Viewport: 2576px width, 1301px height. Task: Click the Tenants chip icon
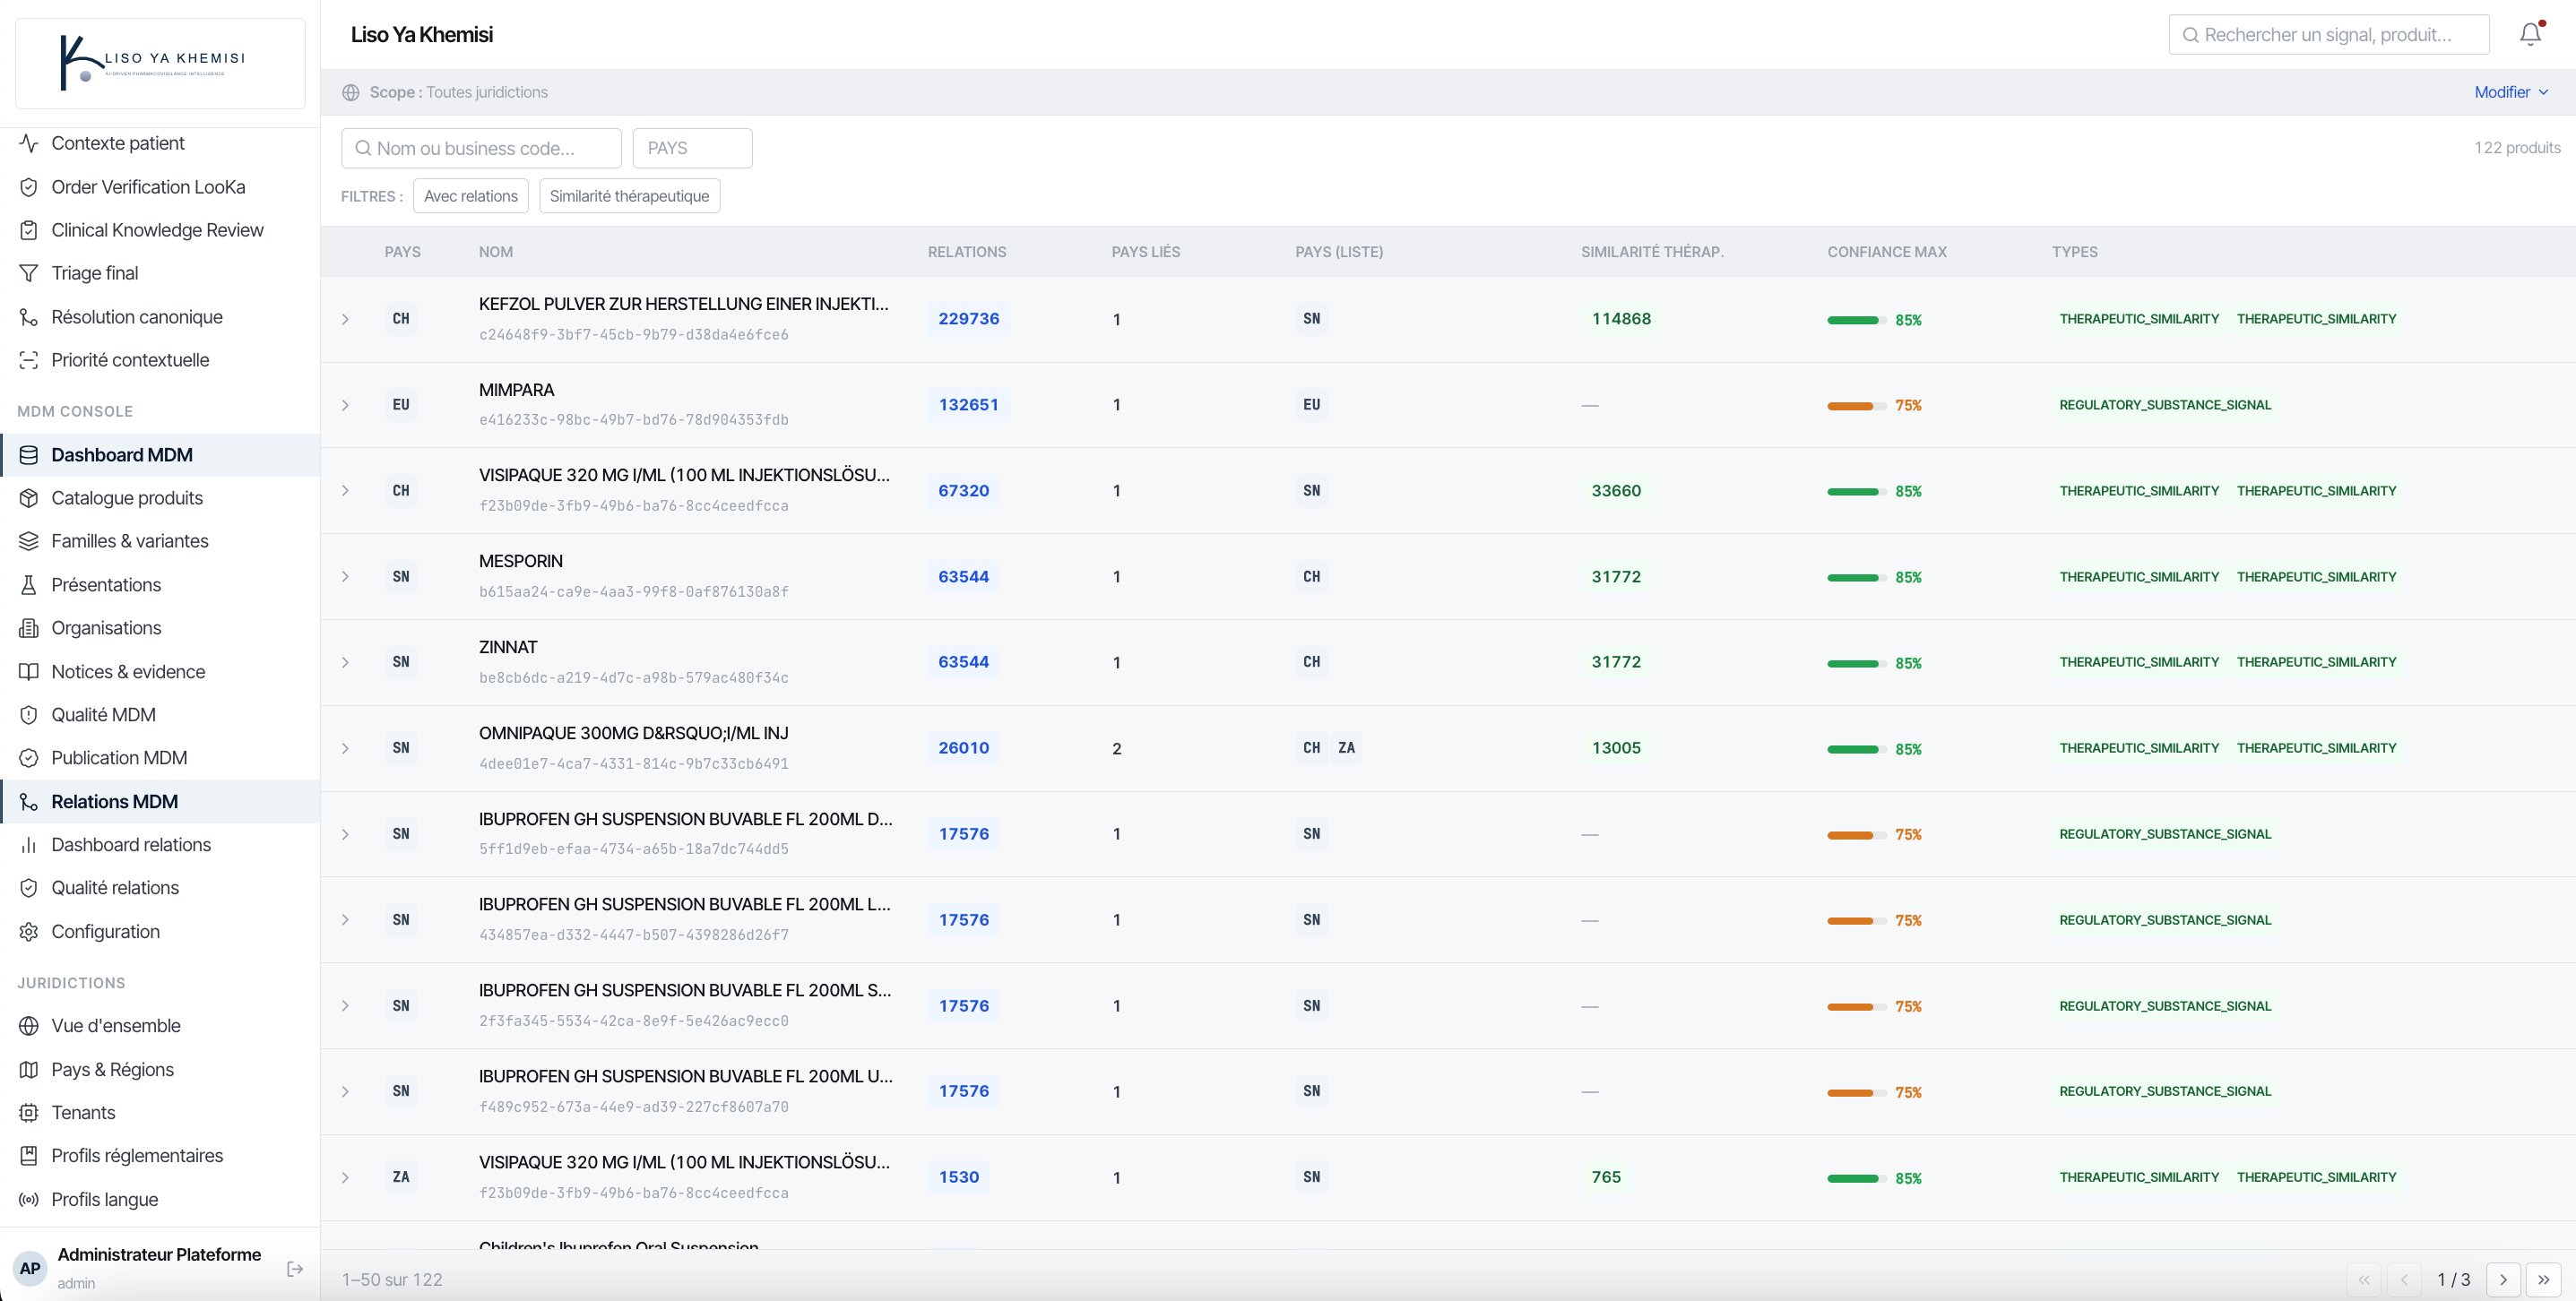(29, 1113)
